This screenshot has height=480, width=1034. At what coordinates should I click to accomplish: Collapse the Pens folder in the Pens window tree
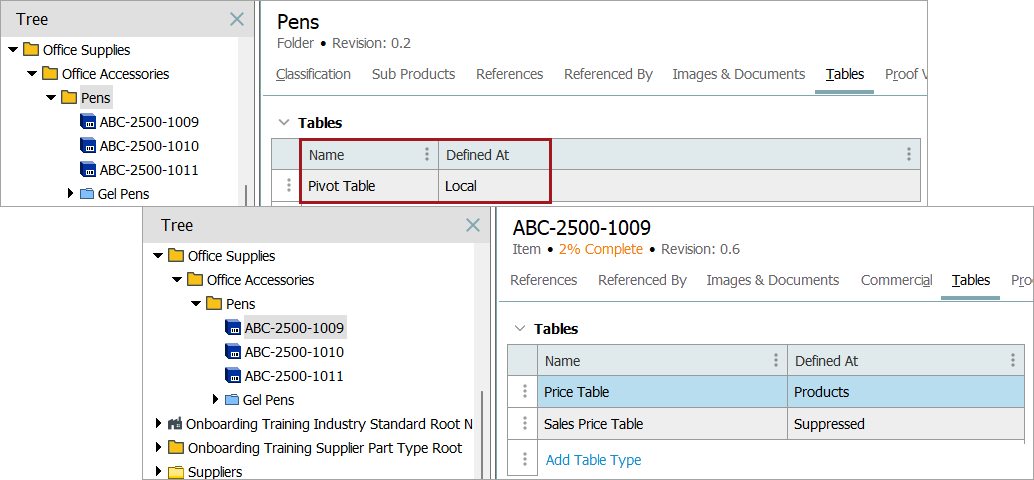[x=51, y=98]
